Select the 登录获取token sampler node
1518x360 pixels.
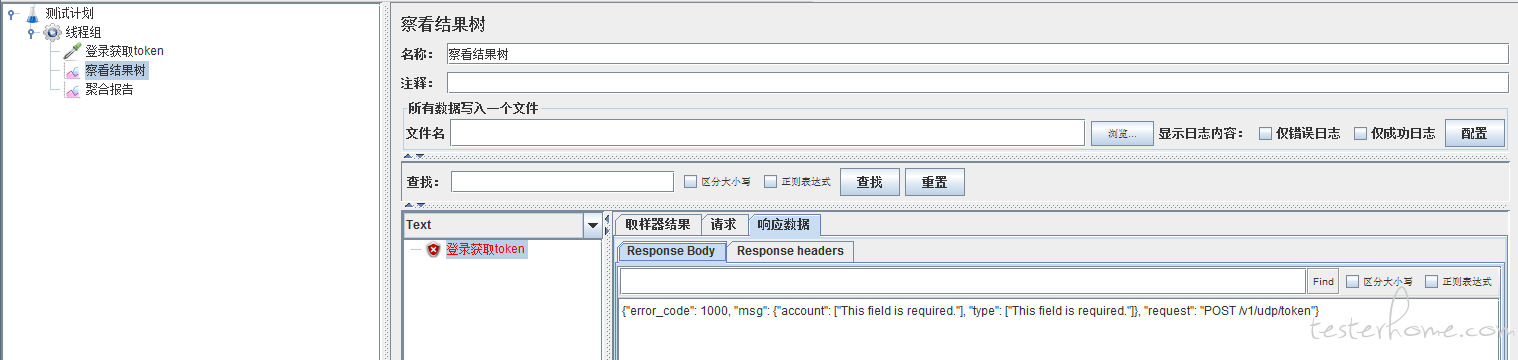click(124, 51)
